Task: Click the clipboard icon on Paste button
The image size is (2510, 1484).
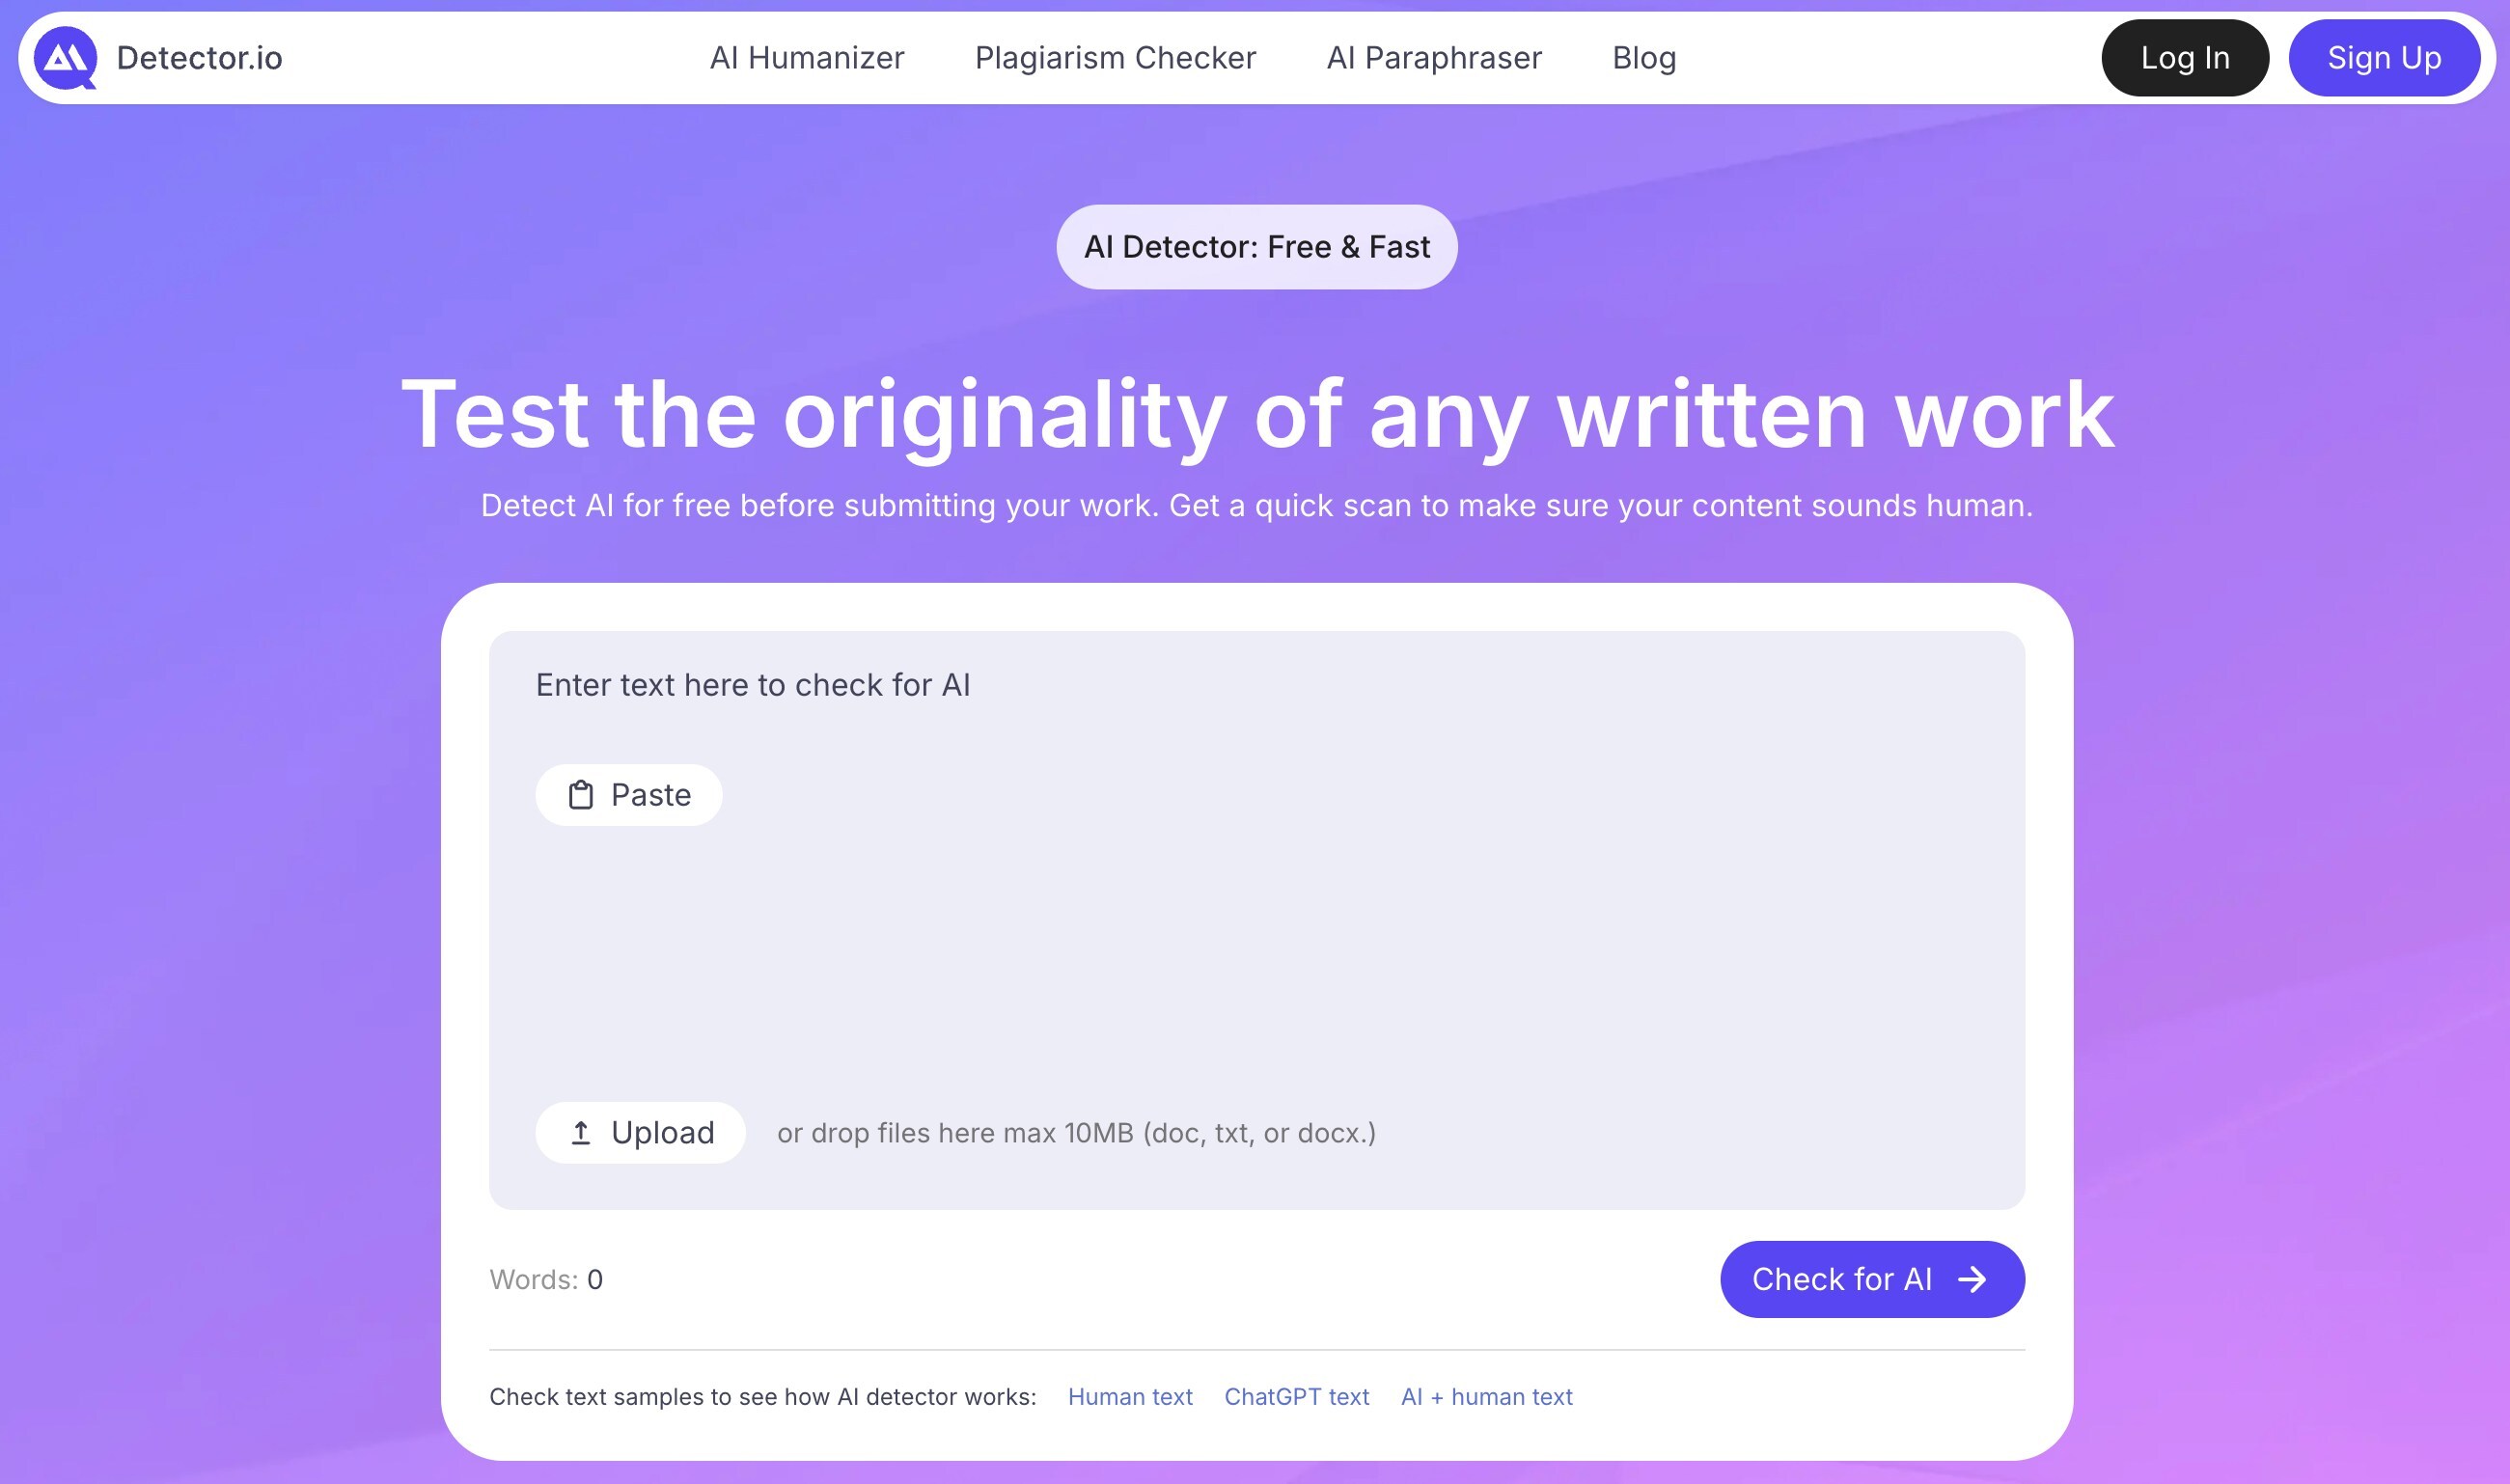Action: (581, 795)
